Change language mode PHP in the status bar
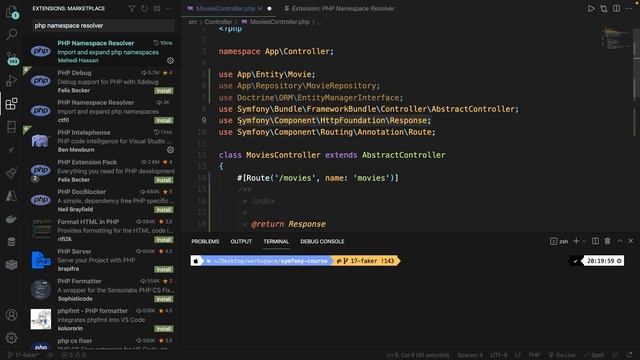Screen dimensions: 640x360 [x=534, y=355]
